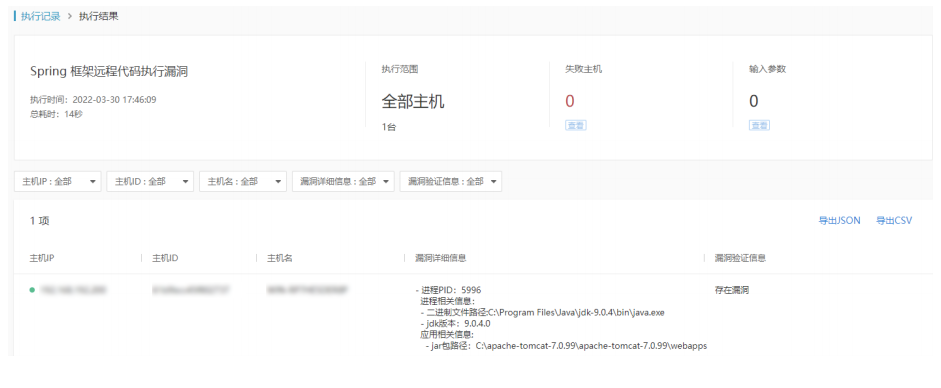The image size is (941, 388).
Task: Export results via 导出JSON link
Action: click(839, 221)
